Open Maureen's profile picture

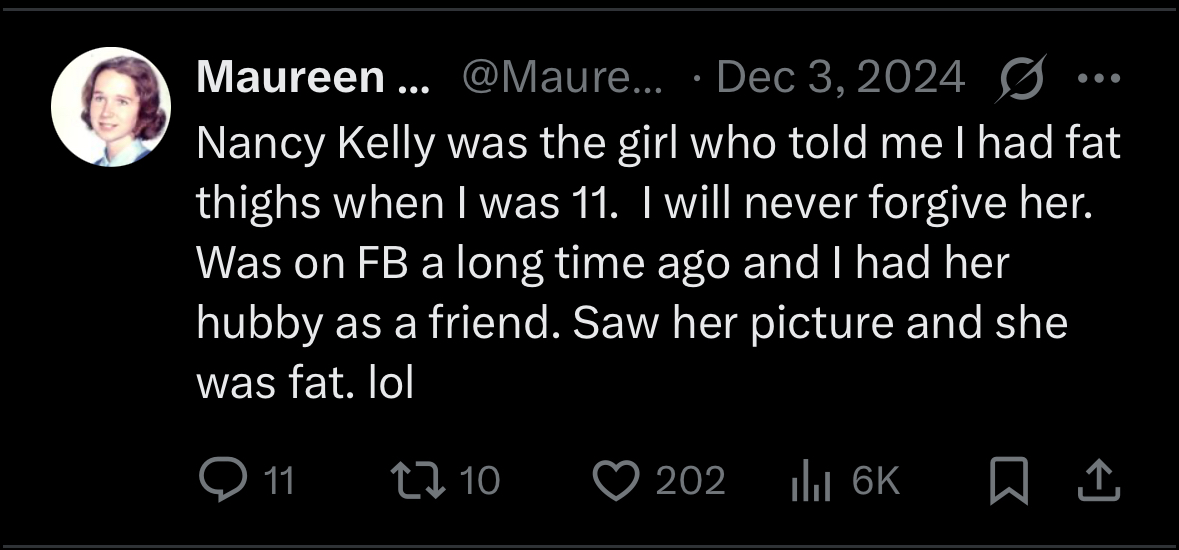click(111, 106)
